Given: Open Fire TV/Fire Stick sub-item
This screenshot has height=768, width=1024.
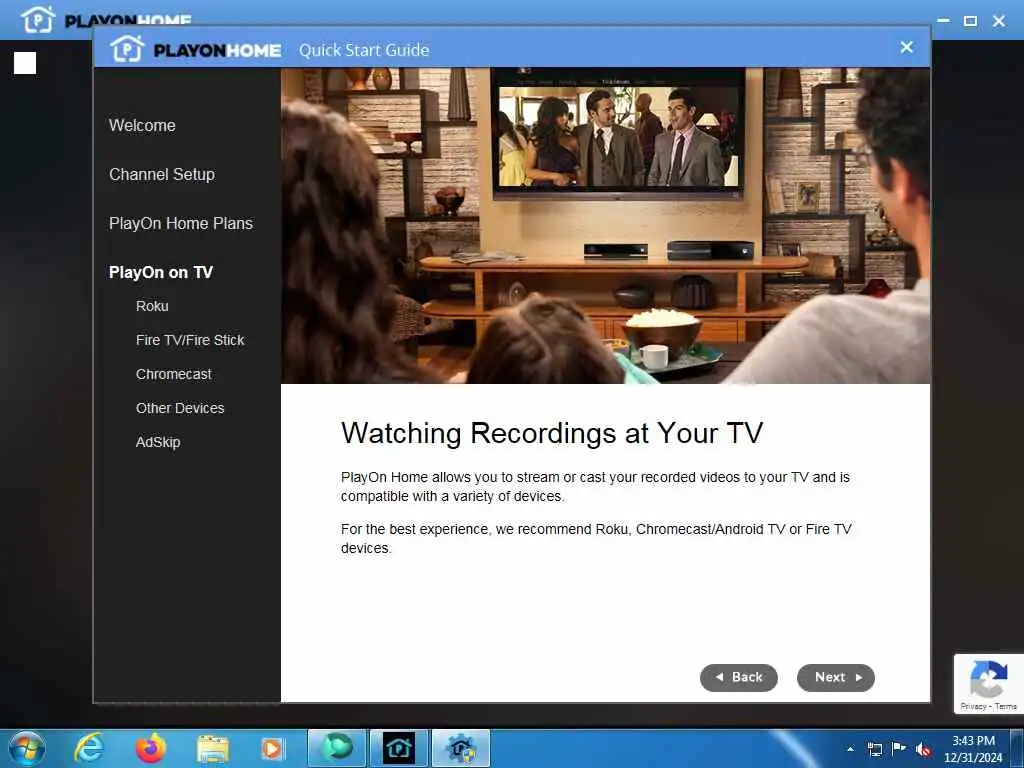Looking at the screenshot, I should click(189, 340).
